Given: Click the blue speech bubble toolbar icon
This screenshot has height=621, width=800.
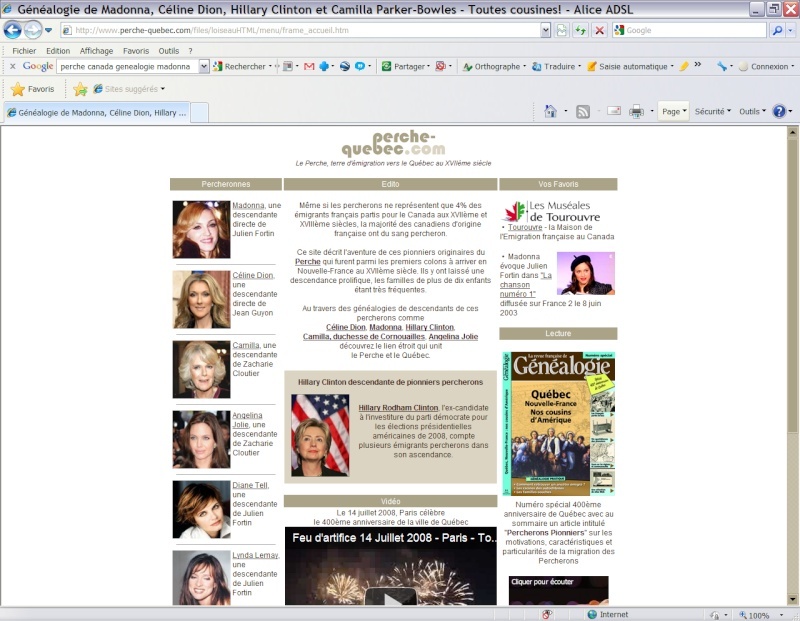Looking at the screenshot, I should [x=360, y=66].
